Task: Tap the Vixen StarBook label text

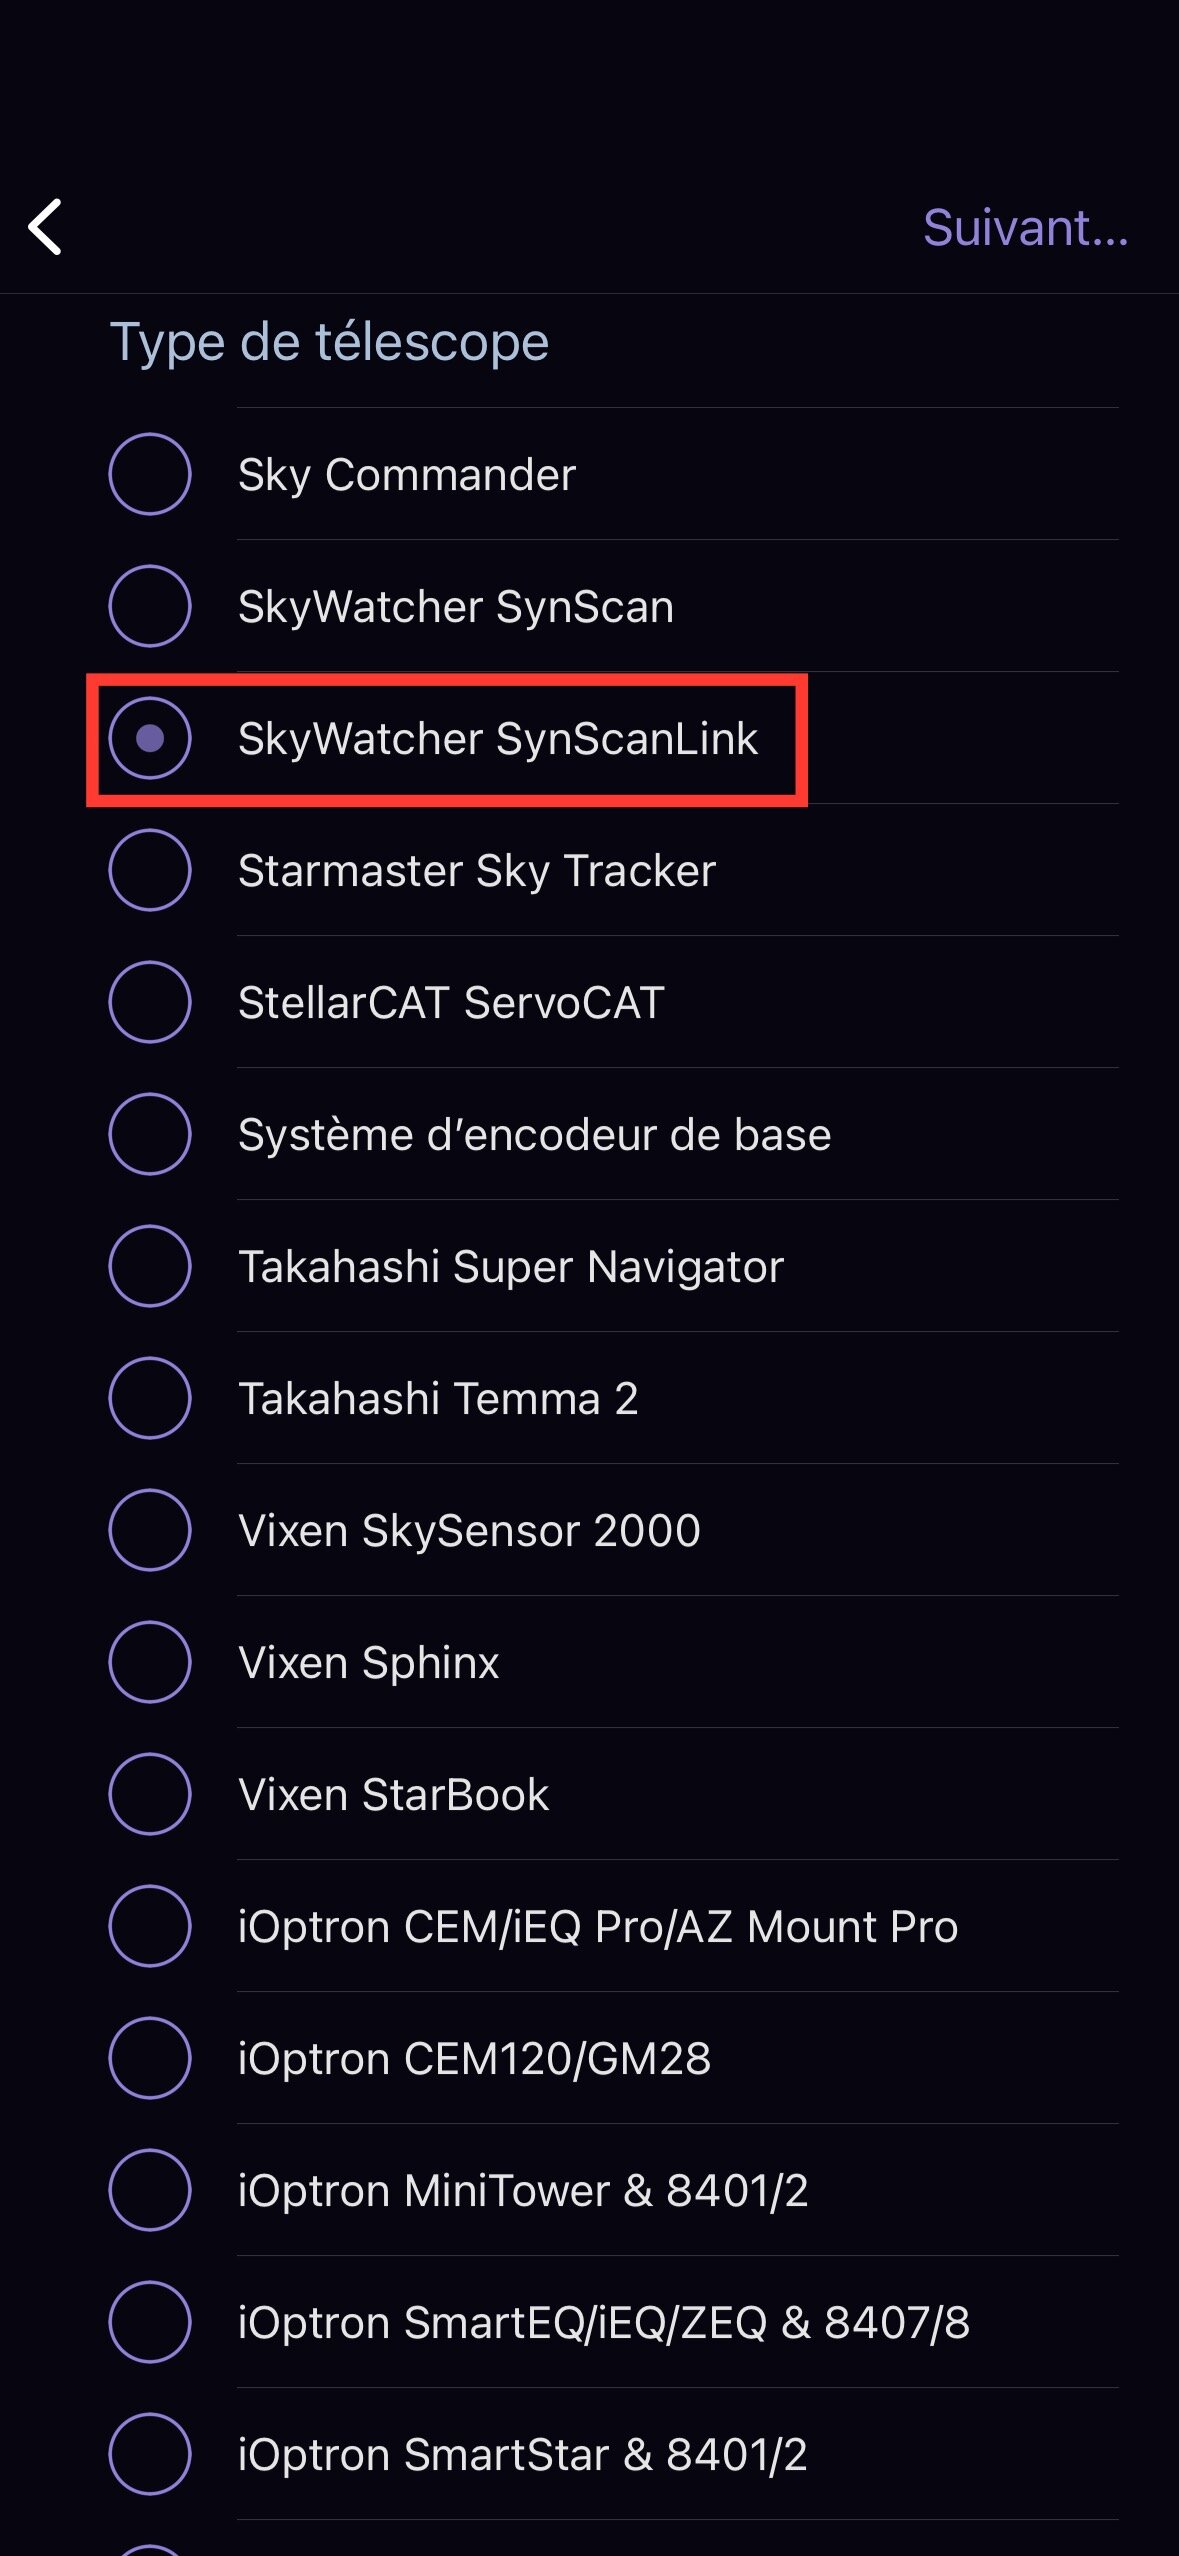Action: pos(393,1795)
